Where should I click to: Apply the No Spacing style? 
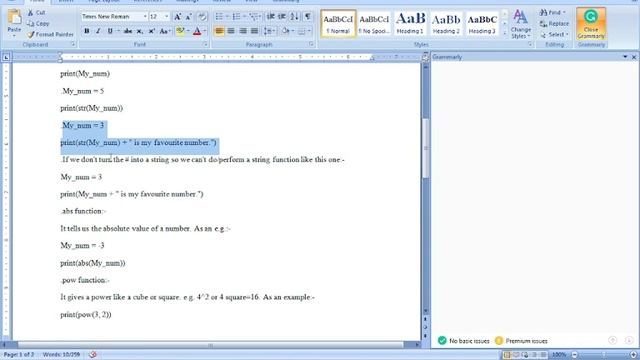pos(374,24)
